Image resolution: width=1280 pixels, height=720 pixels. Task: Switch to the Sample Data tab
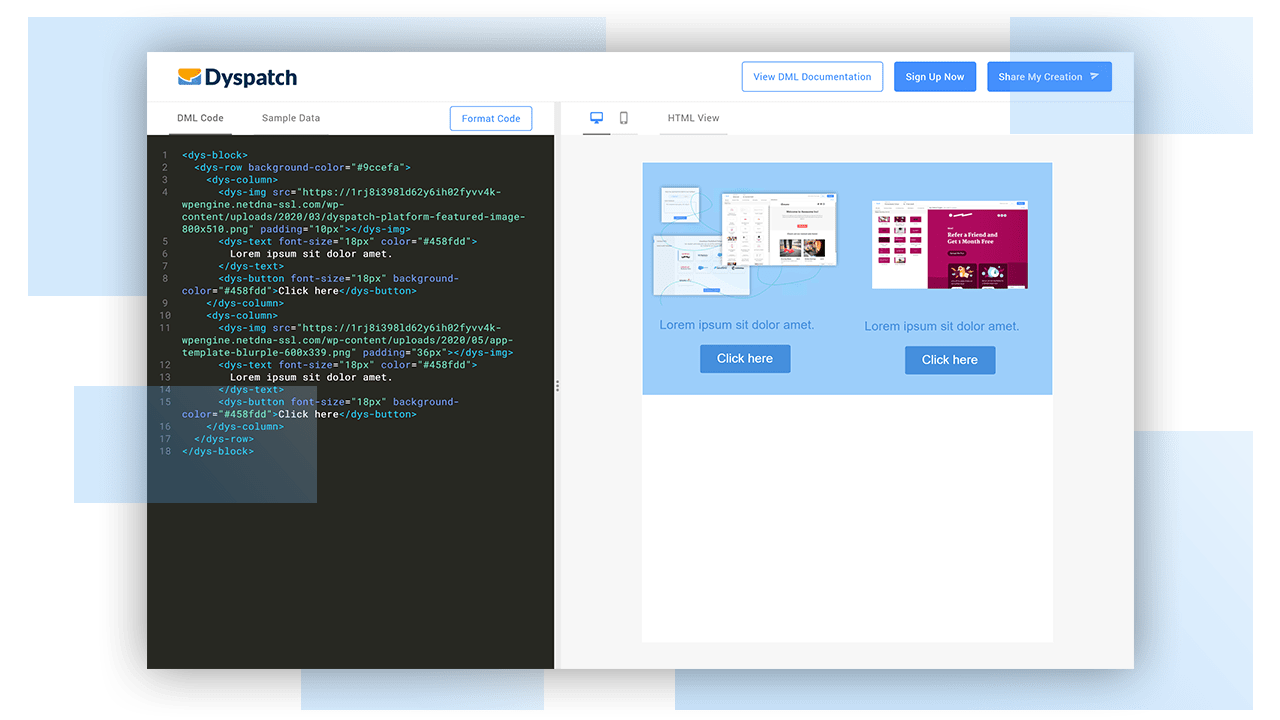[x=290, y=117]
